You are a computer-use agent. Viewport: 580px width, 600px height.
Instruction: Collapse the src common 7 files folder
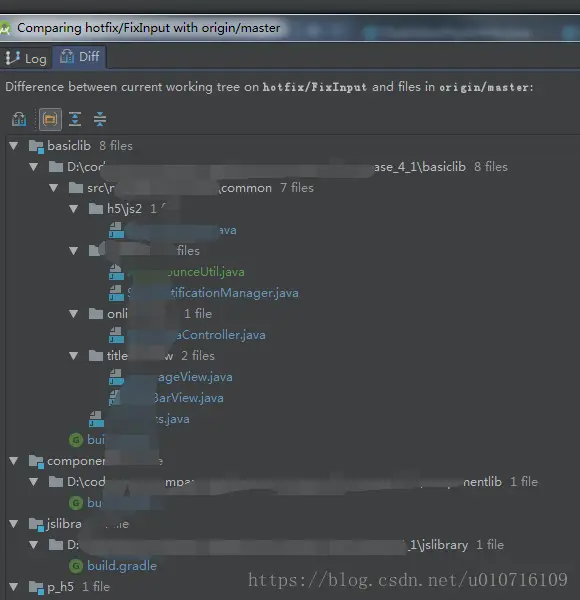(x=54, y=188)
